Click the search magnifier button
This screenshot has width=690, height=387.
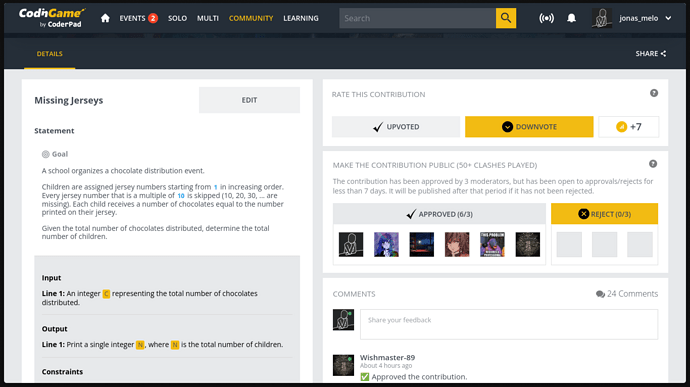click(x=506, y=18)
